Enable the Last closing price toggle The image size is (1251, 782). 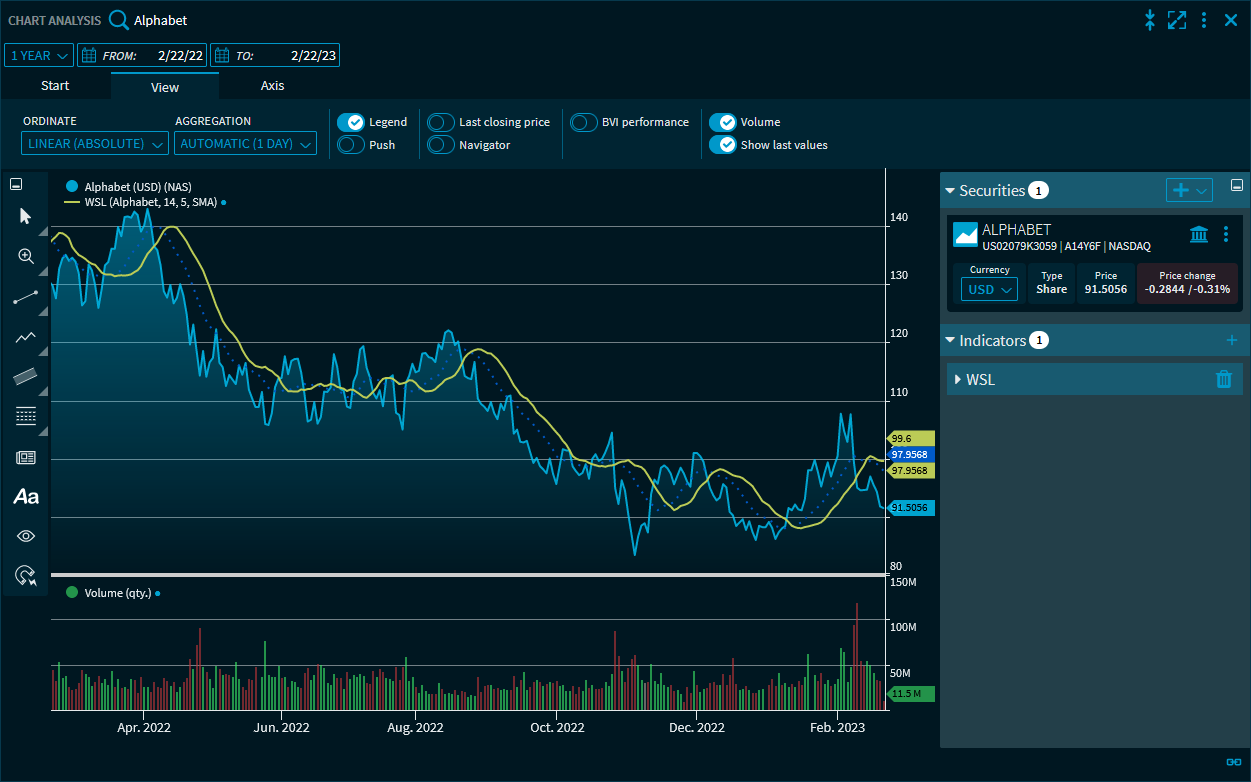(x=441, y=122)
